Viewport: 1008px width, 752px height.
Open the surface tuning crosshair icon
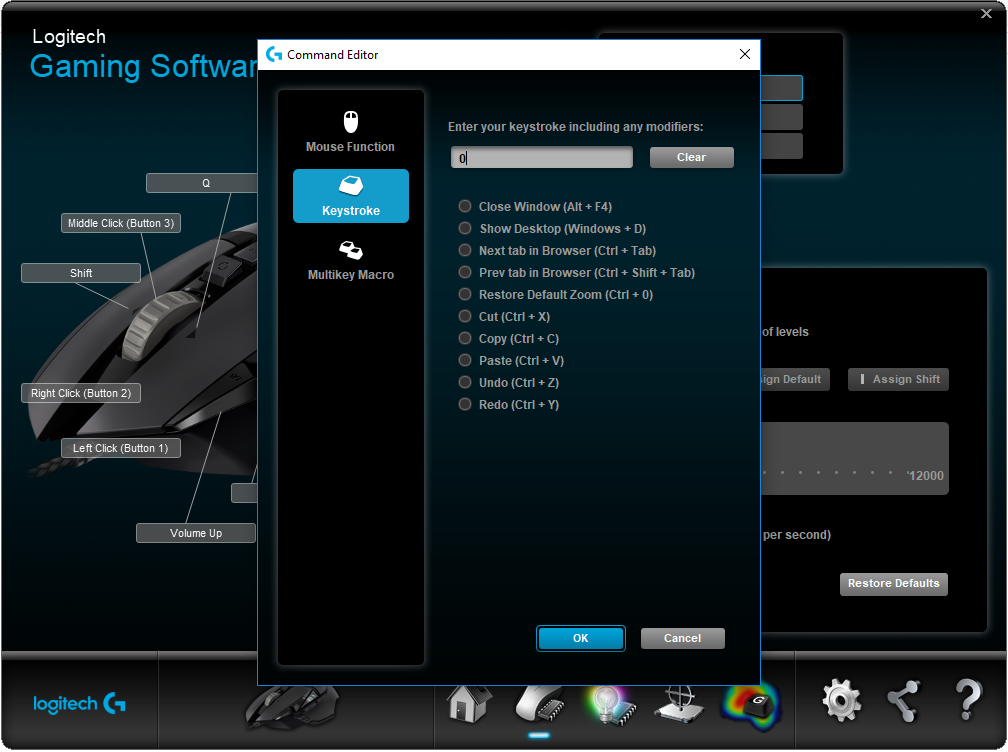click(680, 704)
